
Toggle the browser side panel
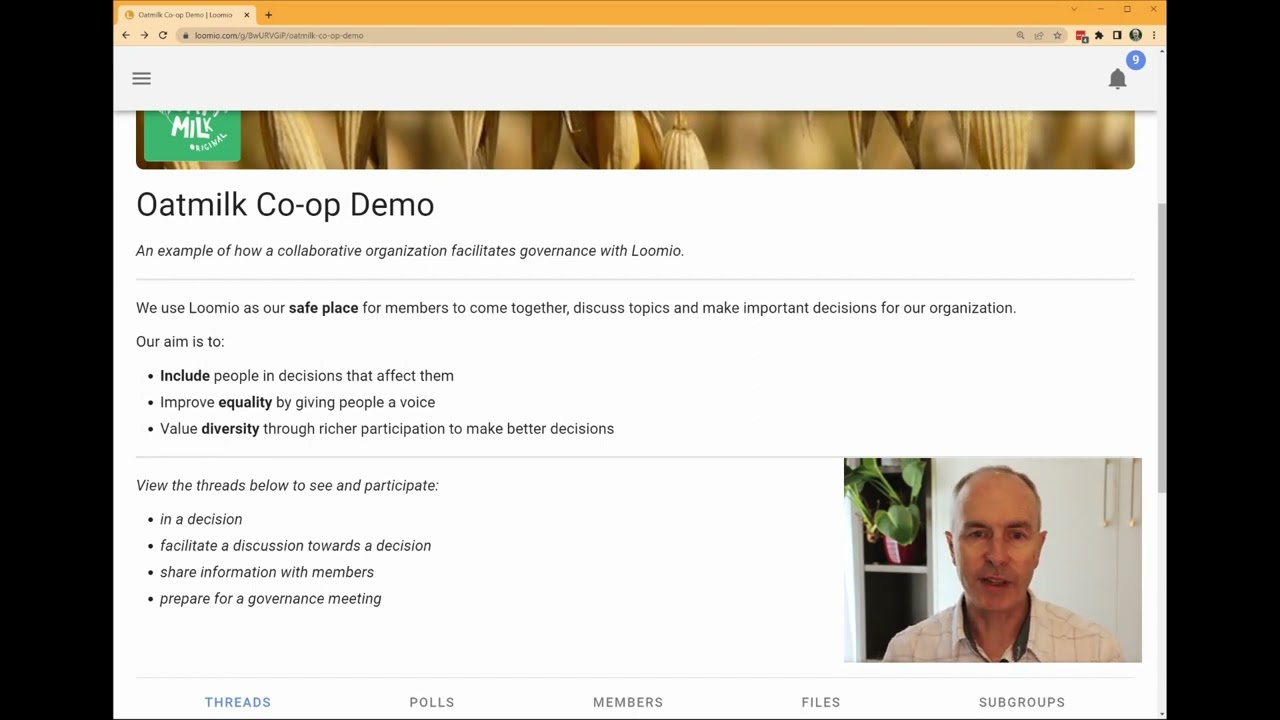tap(1117, 35)
